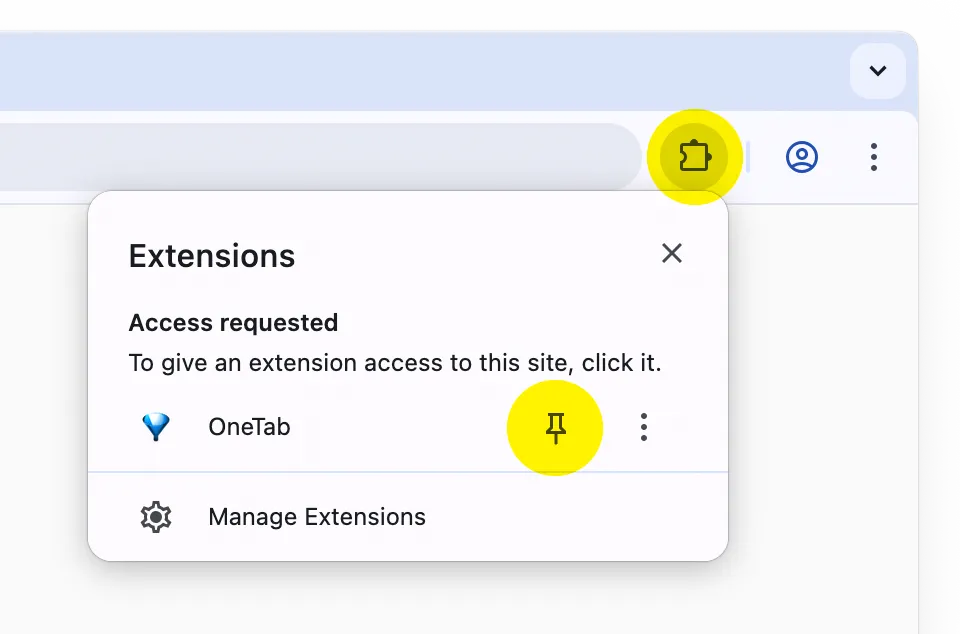This screenshot has height=634, width=960.
Task: Click the empty tab strip area
Action: pyautogui.click(x=400, y=71)
